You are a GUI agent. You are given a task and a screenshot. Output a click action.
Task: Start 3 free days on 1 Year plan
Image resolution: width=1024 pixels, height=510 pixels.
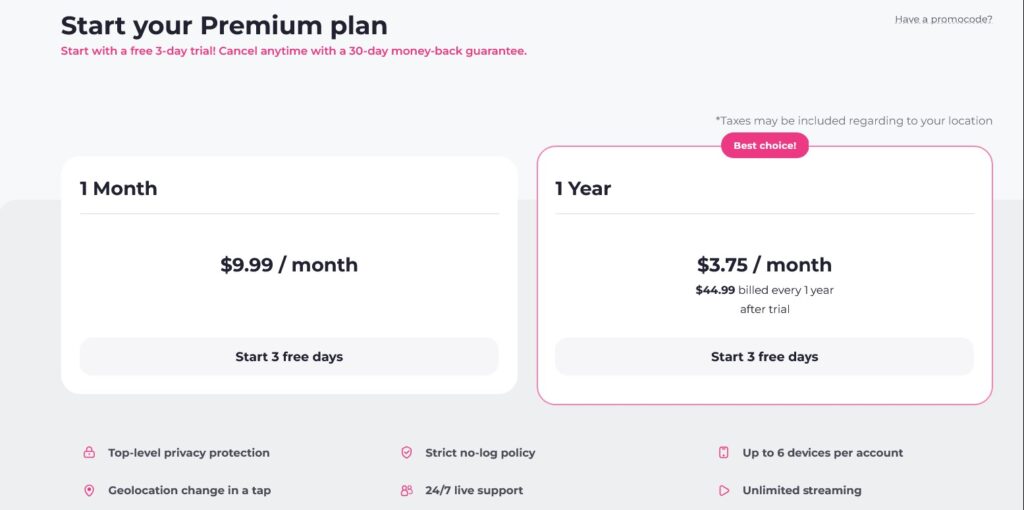(x=764, y=357)
